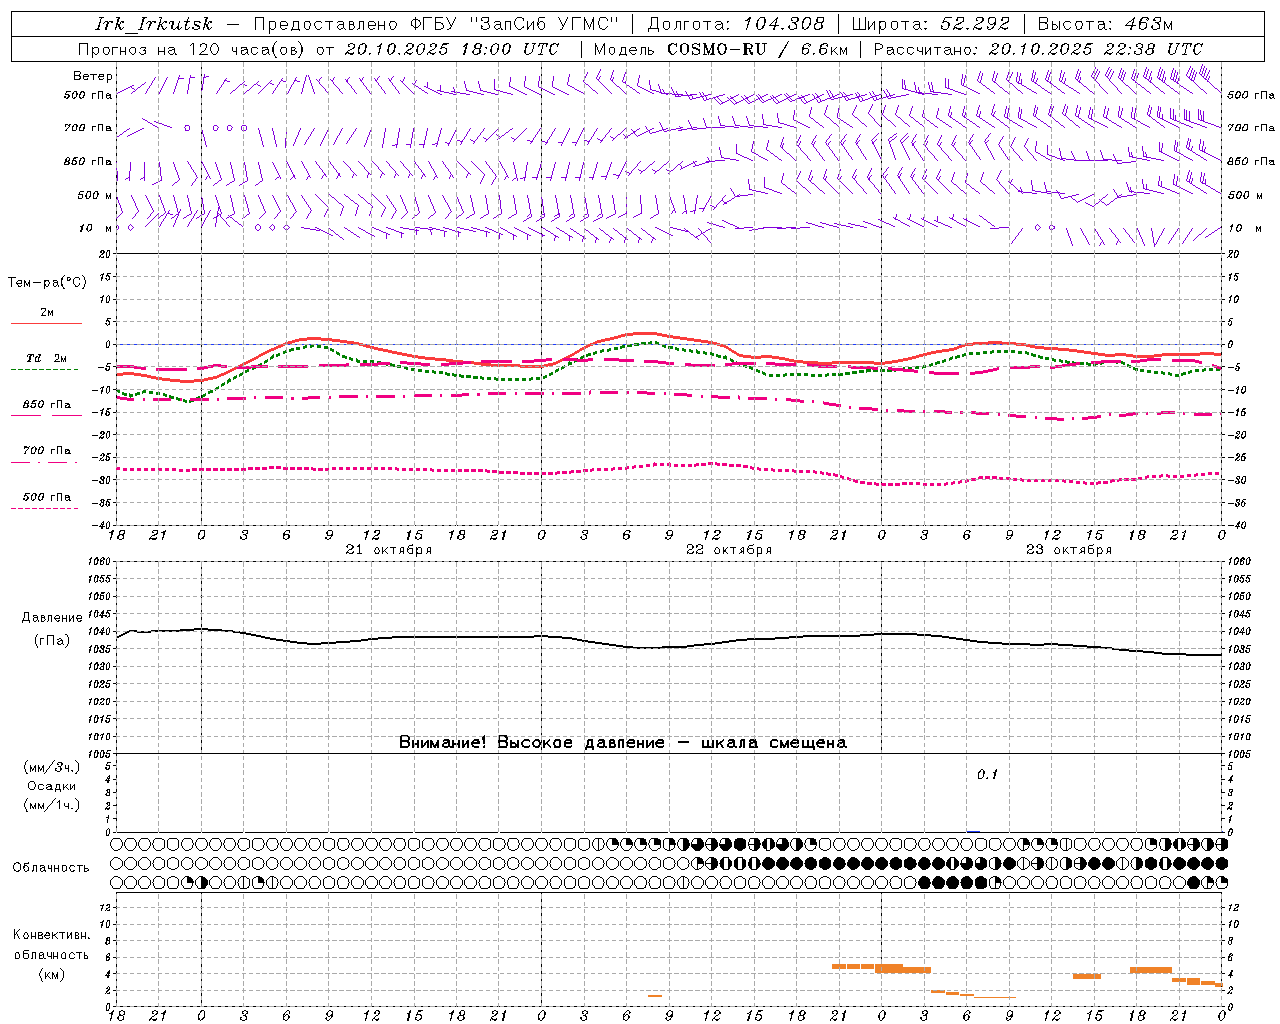Click the blue dashed Td 2м legend line

tap(45, 369)
